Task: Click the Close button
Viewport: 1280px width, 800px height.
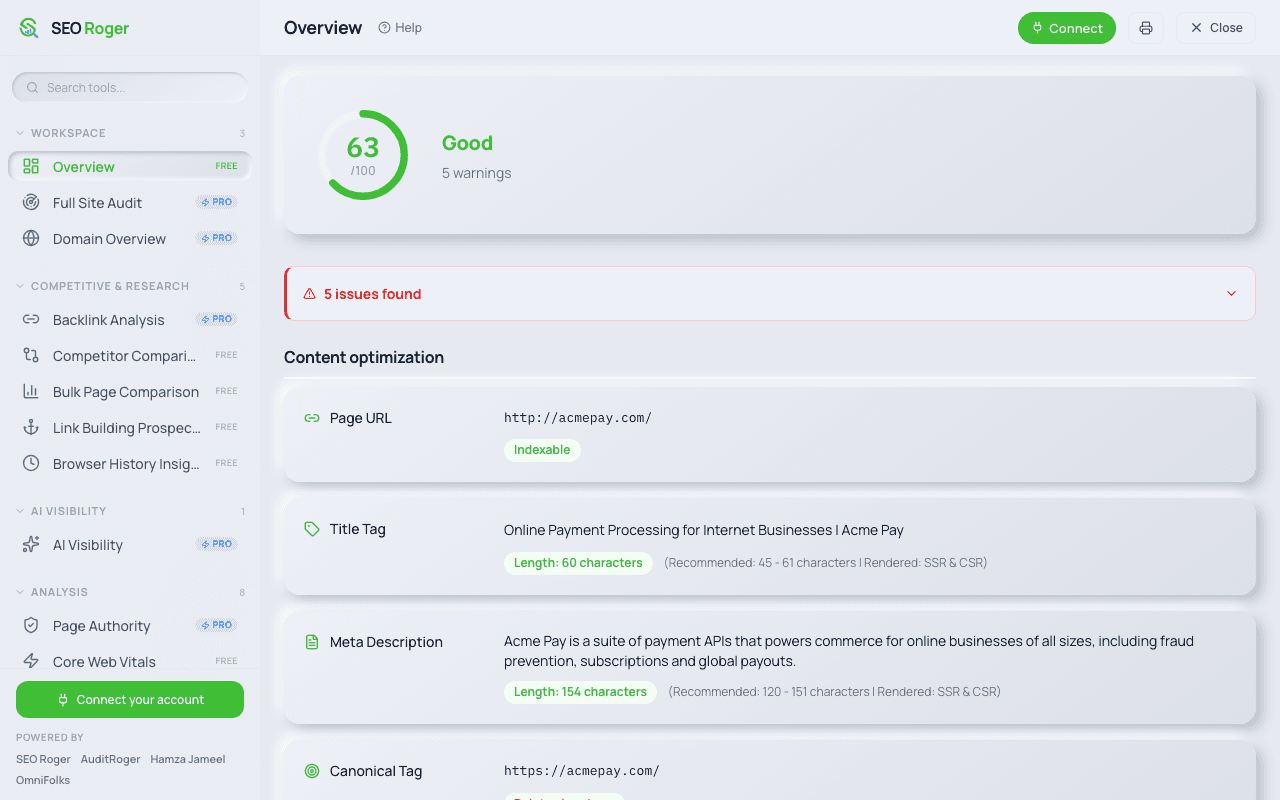Action: tap(1216, 28)
